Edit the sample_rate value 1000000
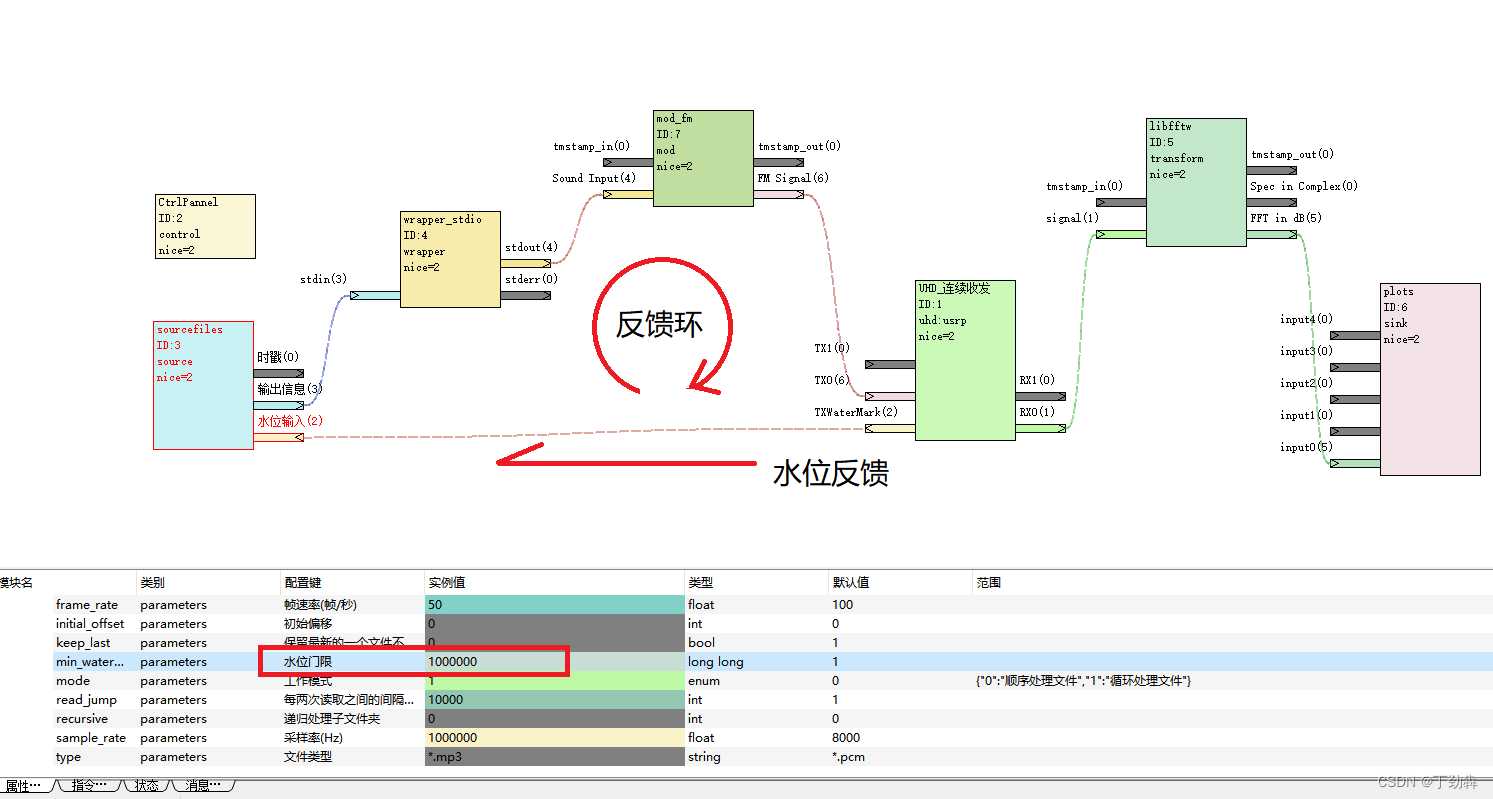 554,737
